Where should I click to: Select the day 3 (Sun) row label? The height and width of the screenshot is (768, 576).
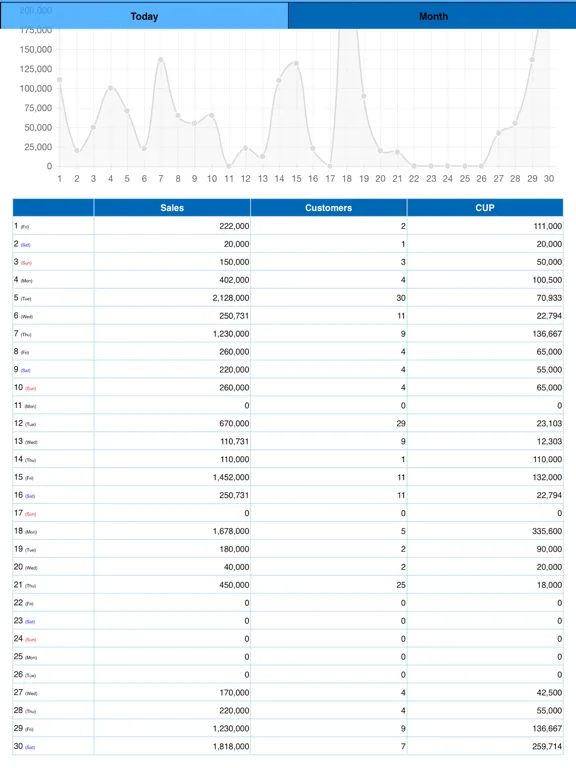[x=23, y=262]
